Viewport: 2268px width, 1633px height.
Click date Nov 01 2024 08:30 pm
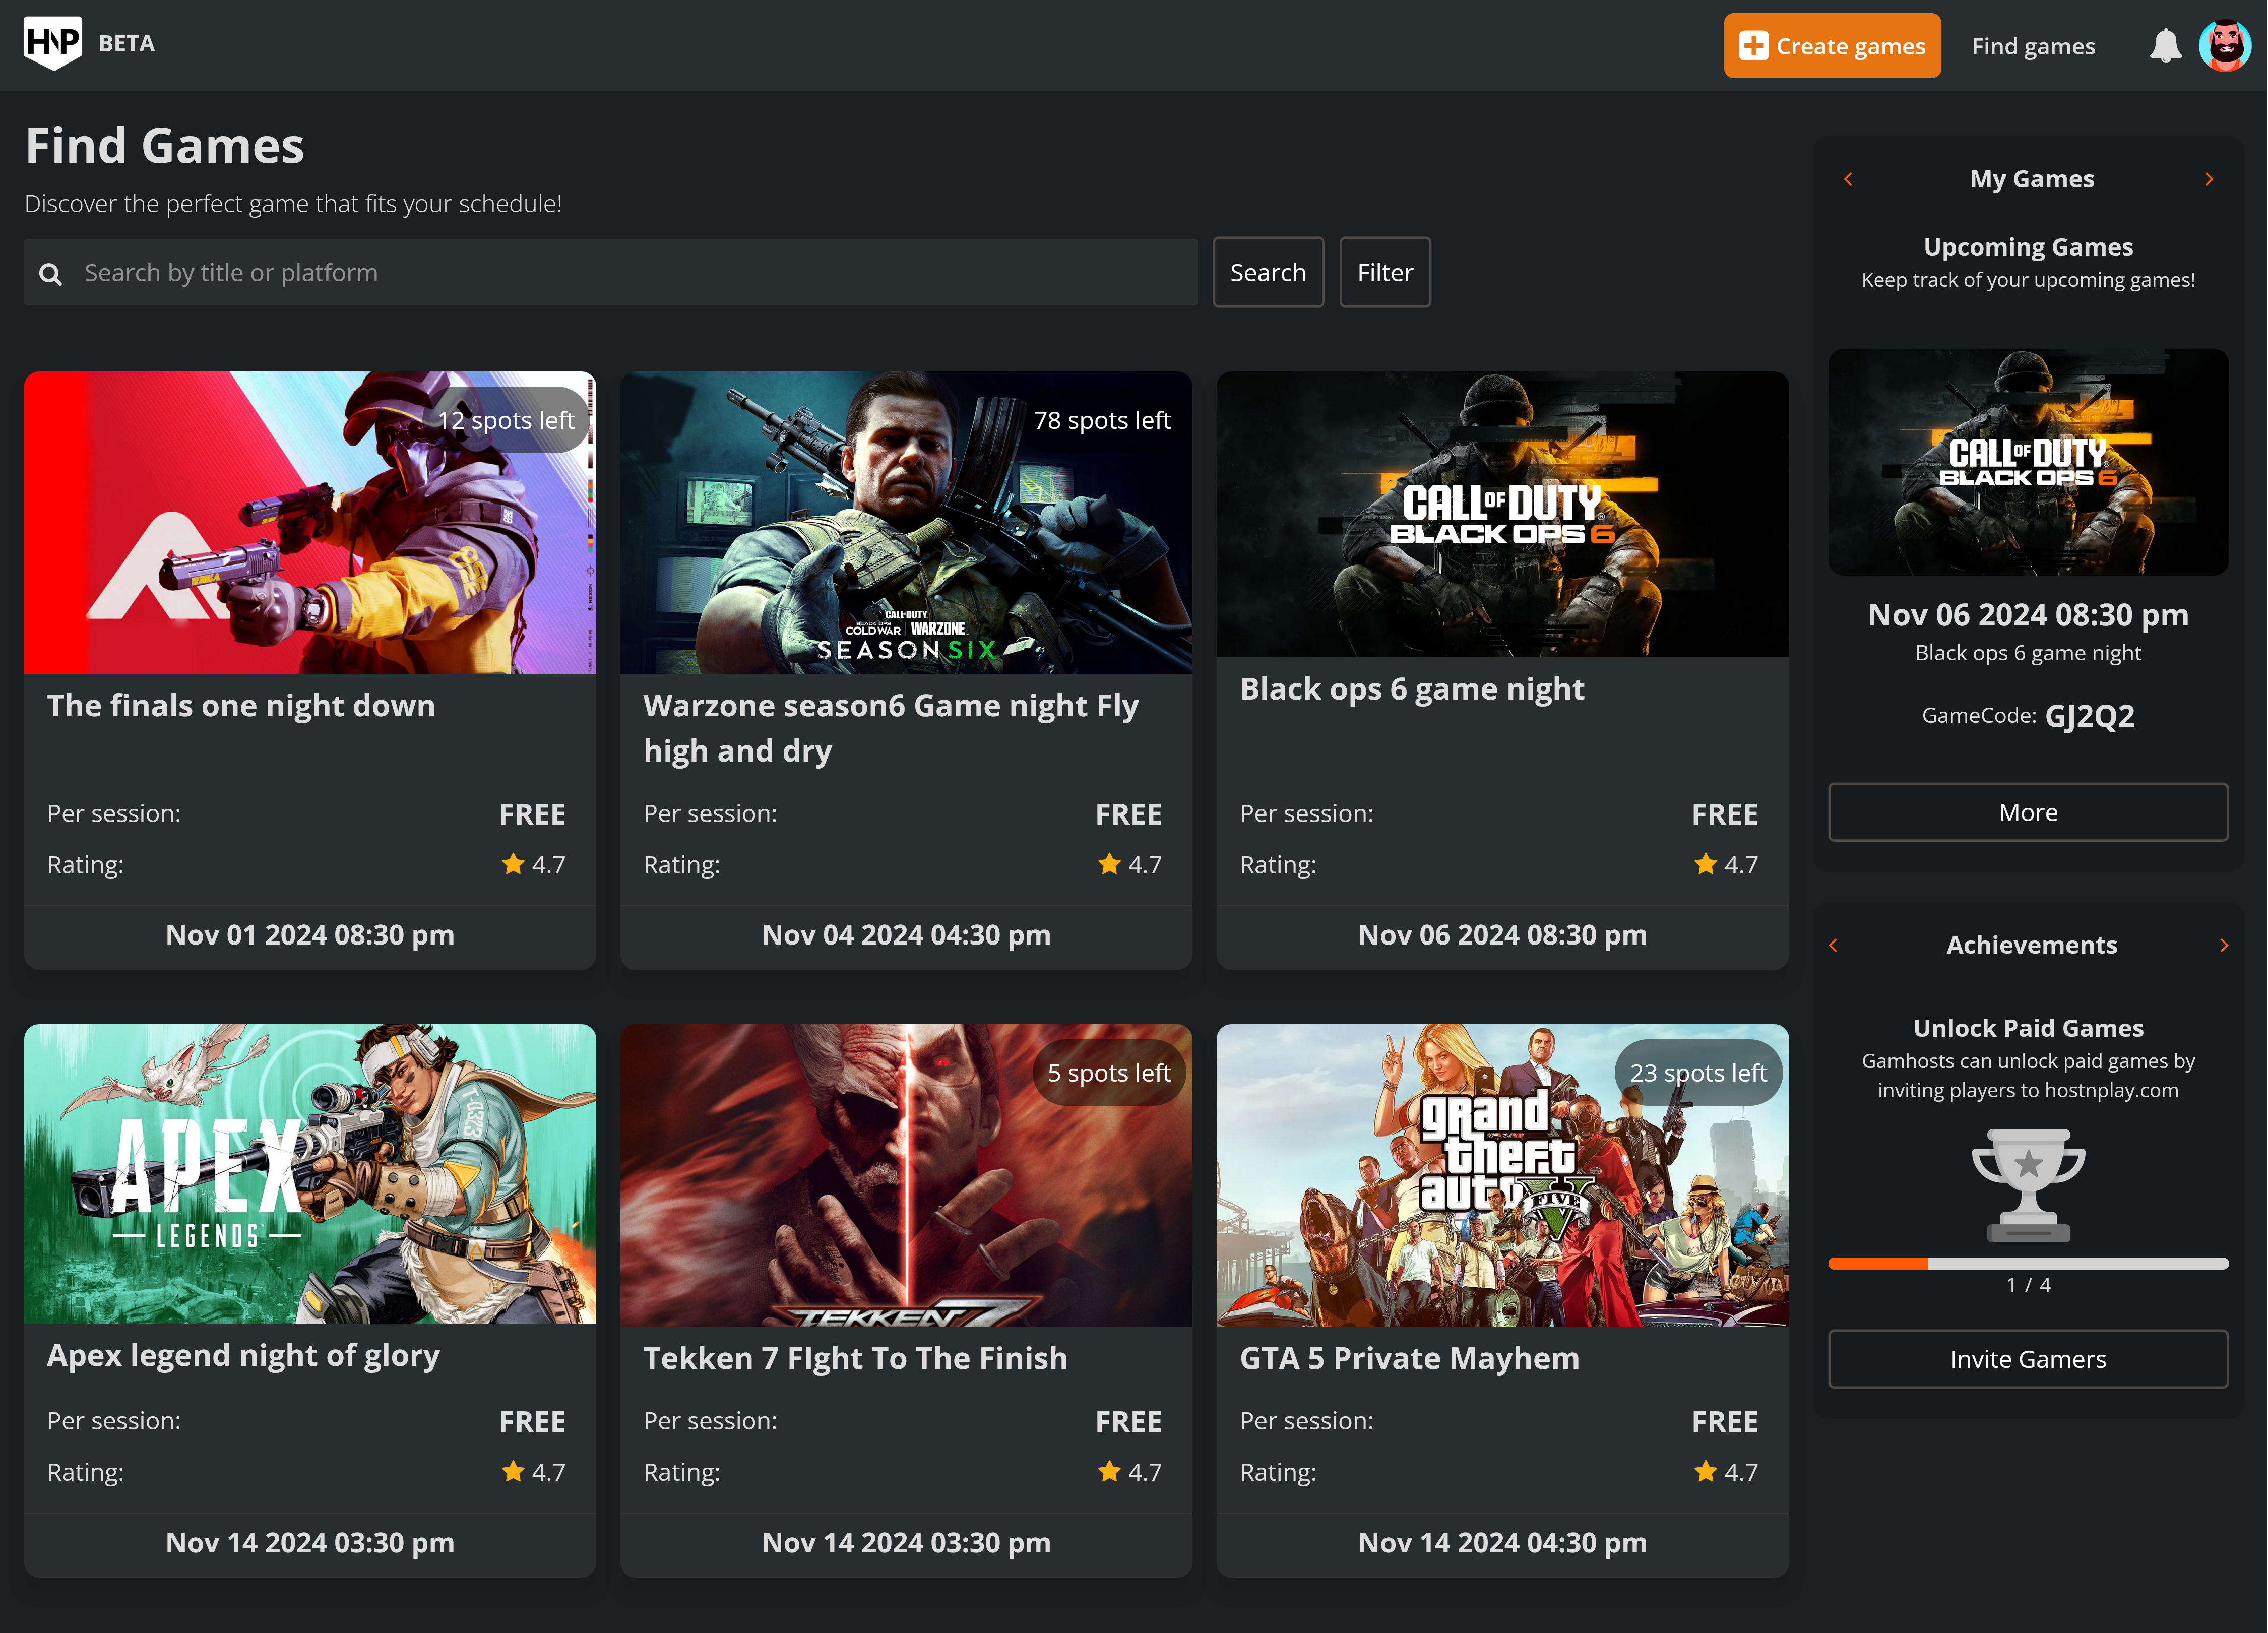click(x=310, y=936)
